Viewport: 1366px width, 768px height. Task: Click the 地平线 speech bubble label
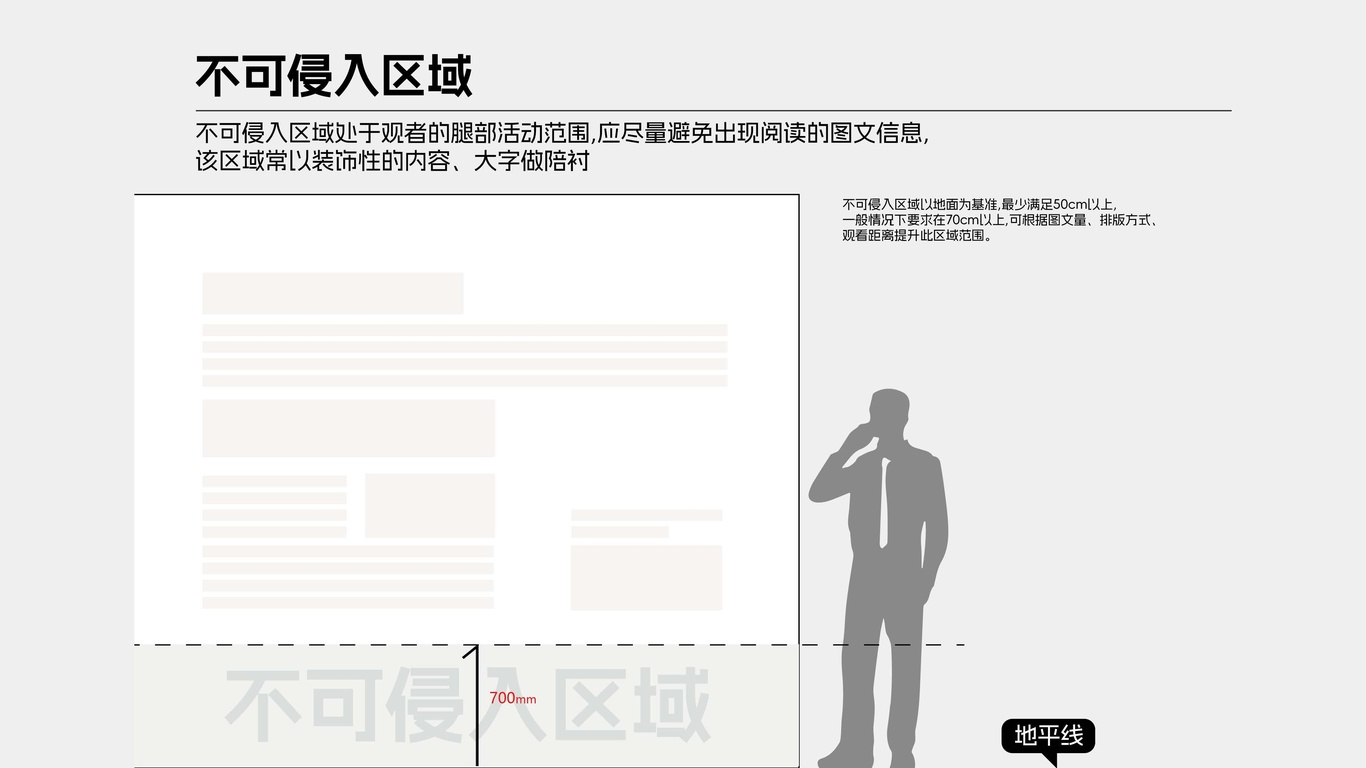(1048, 737)
